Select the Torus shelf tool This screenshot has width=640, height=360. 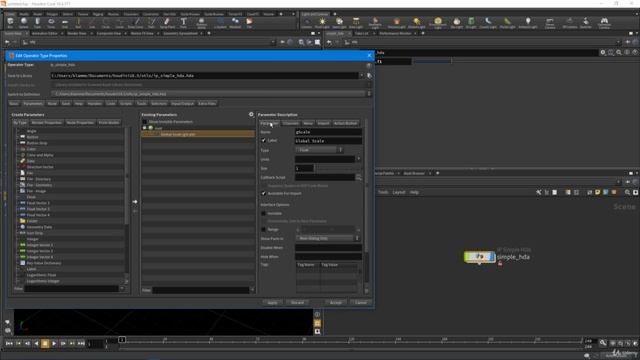point(51,23)
